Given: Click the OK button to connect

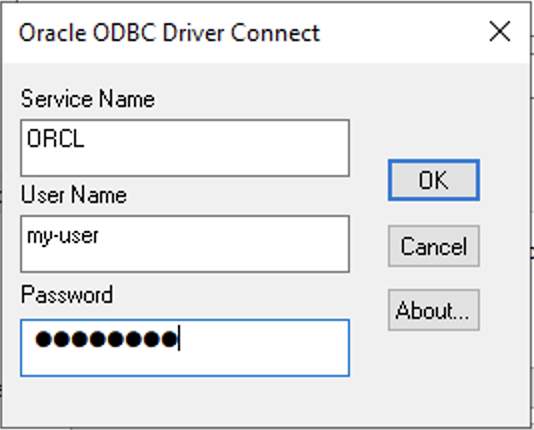Looking at the screenshot, I should click(x=434, y=180).
